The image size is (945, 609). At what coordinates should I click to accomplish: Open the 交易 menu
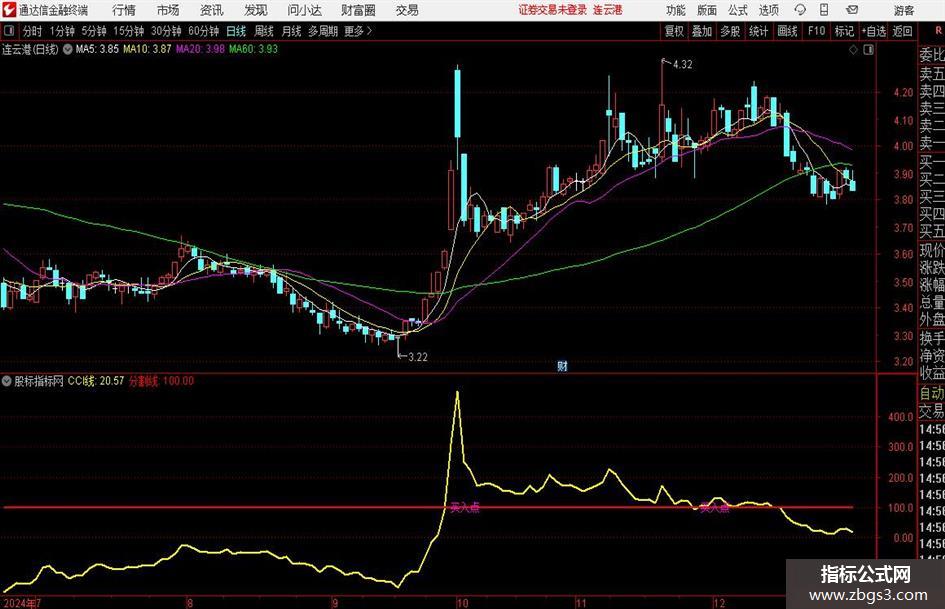click(x=407, y=10)
